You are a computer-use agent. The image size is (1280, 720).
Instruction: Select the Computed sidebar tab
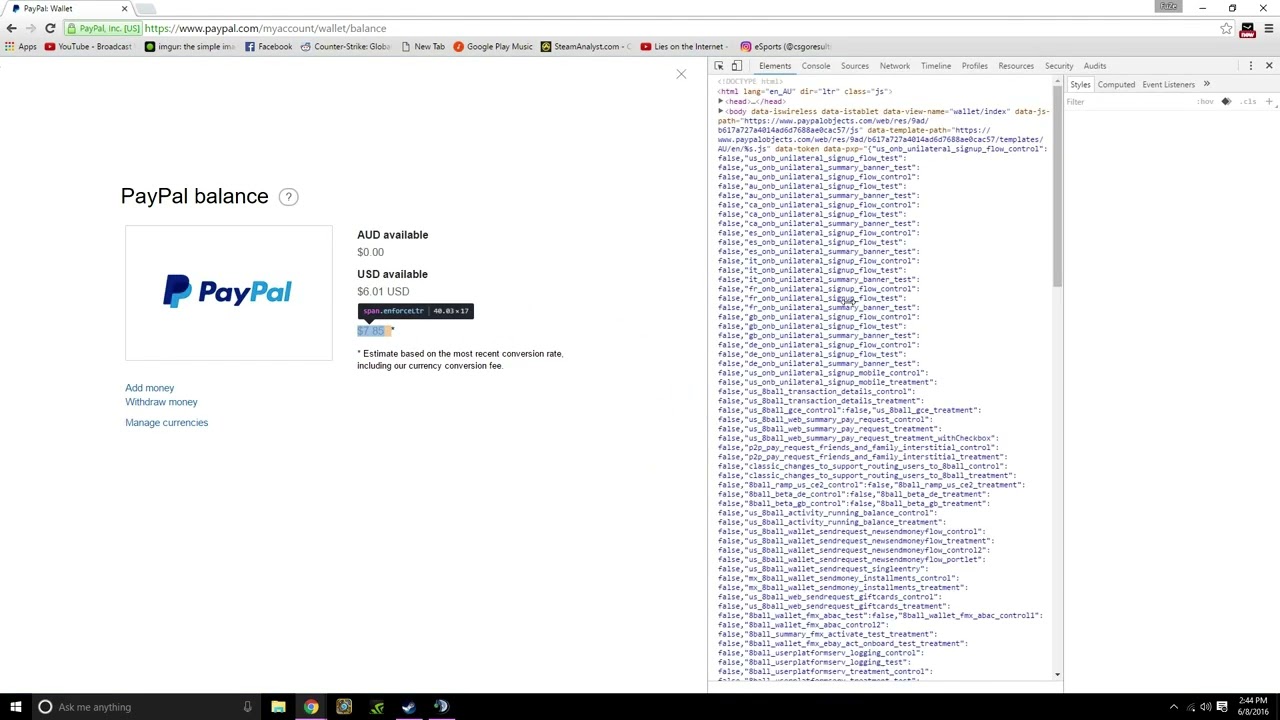[x=1116, y=85]
